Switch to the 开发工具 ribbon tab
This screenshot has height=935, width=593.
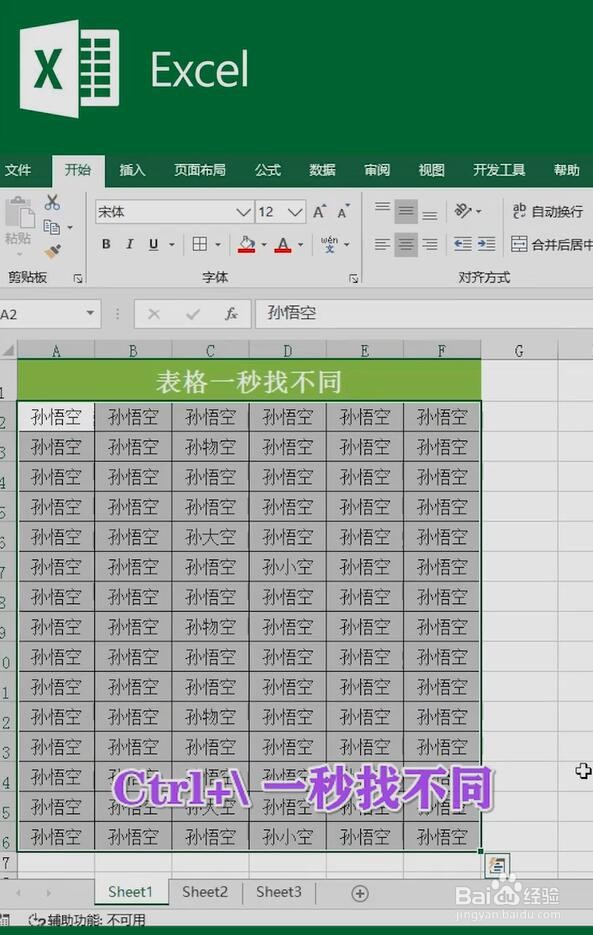(x=499, y=171)
